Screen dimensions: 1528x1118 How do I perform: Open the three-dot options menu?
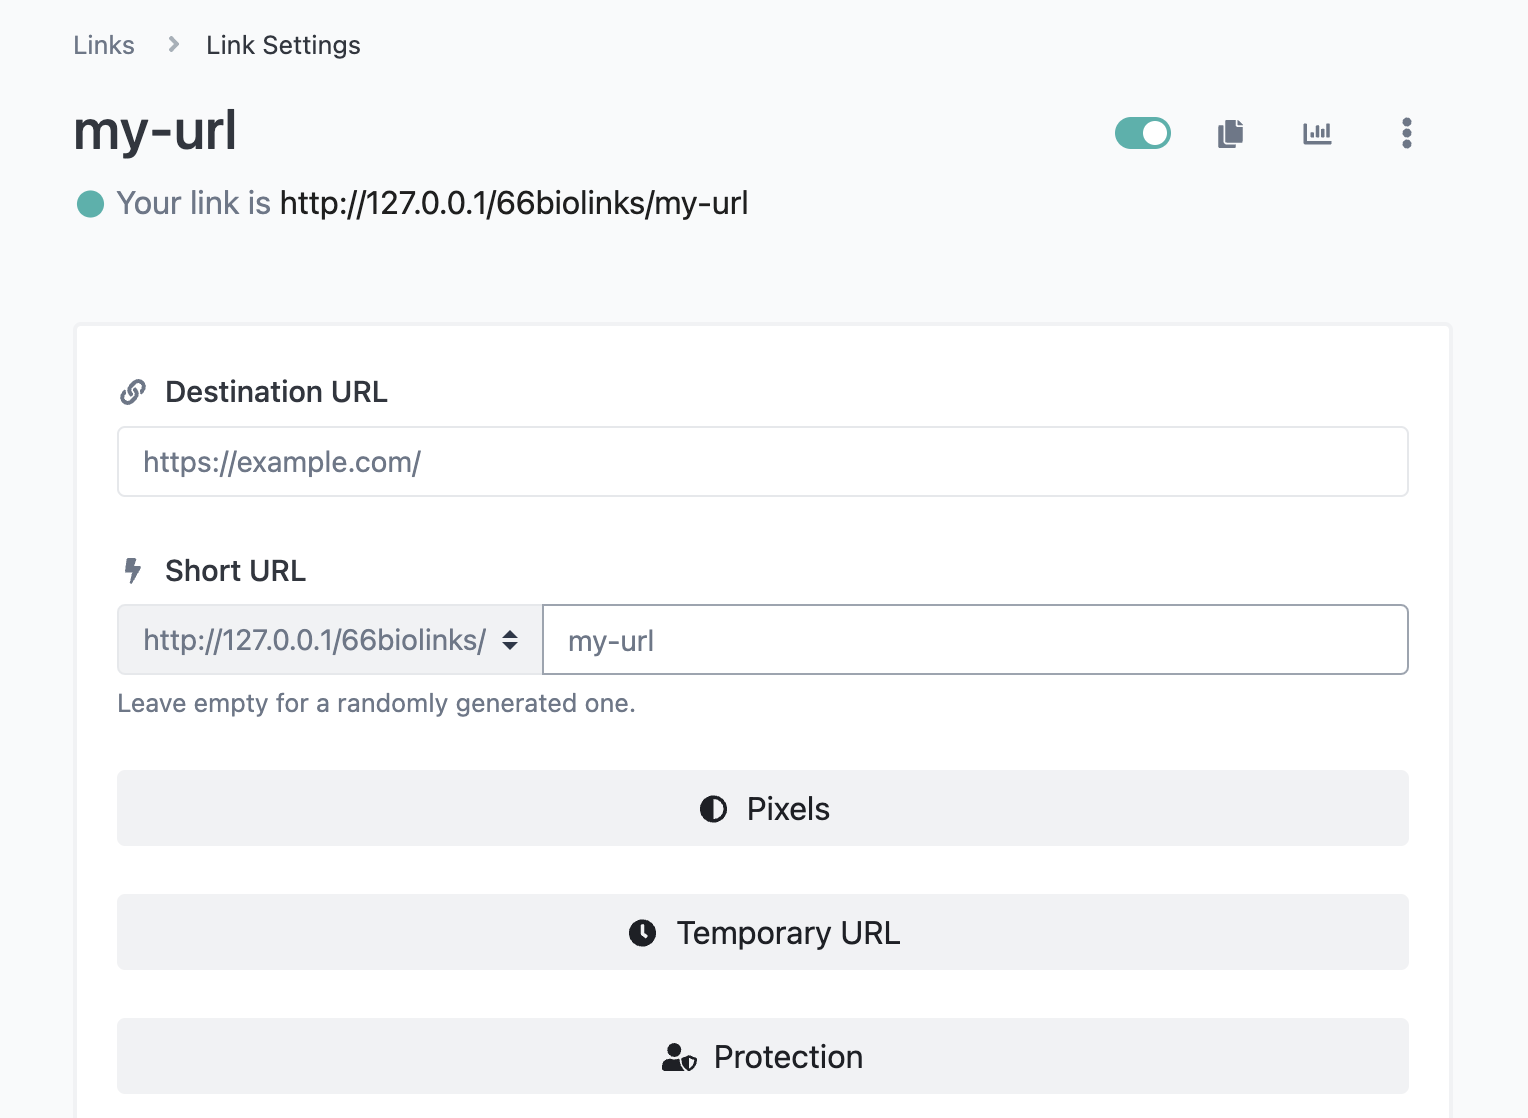point(1406,132)
